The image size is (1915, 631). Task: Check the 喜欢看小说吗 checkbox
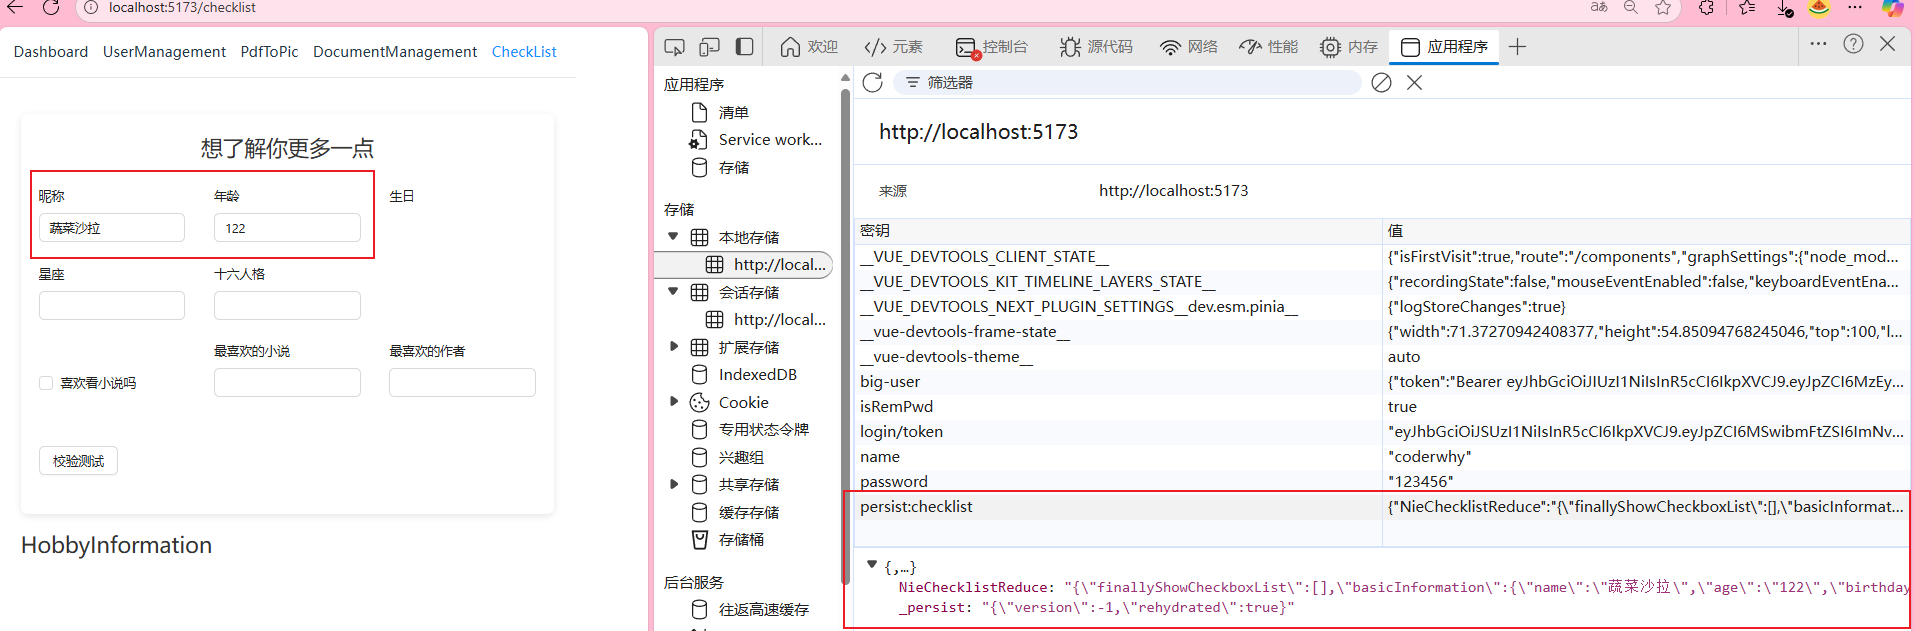point(46,383)
